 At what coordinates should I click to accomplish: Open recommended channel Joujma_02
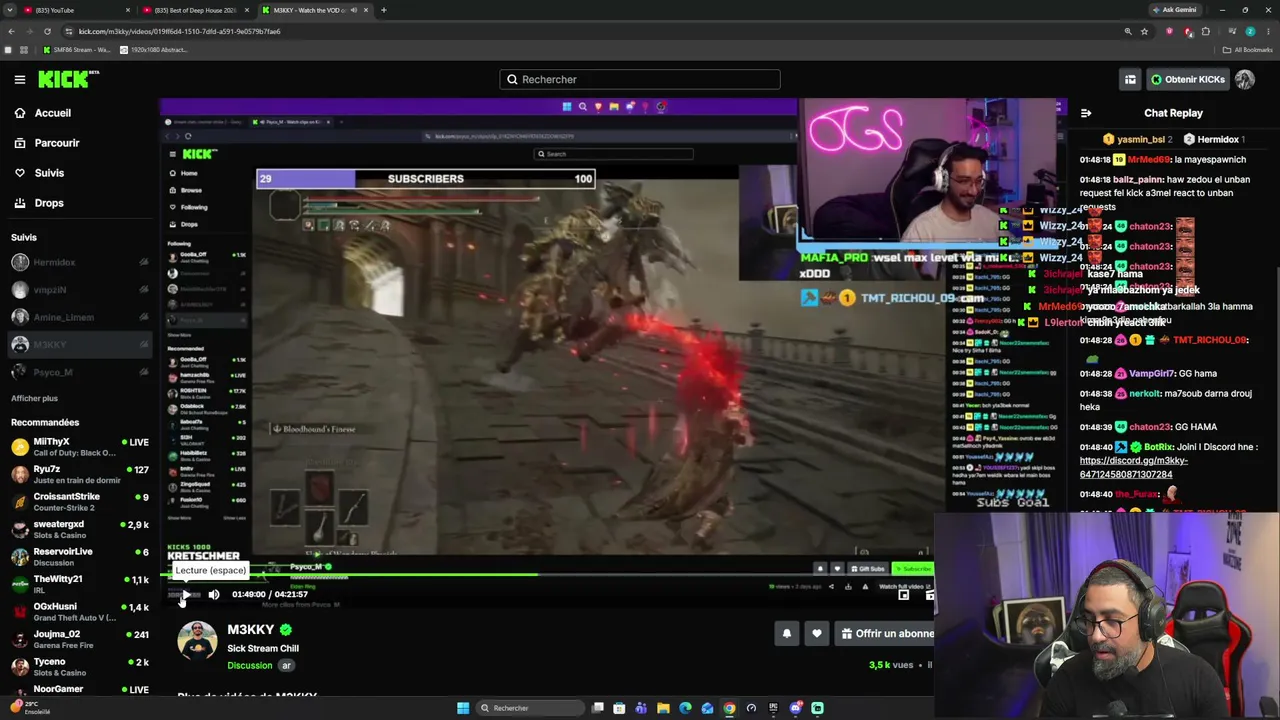(x=80, y=639)
